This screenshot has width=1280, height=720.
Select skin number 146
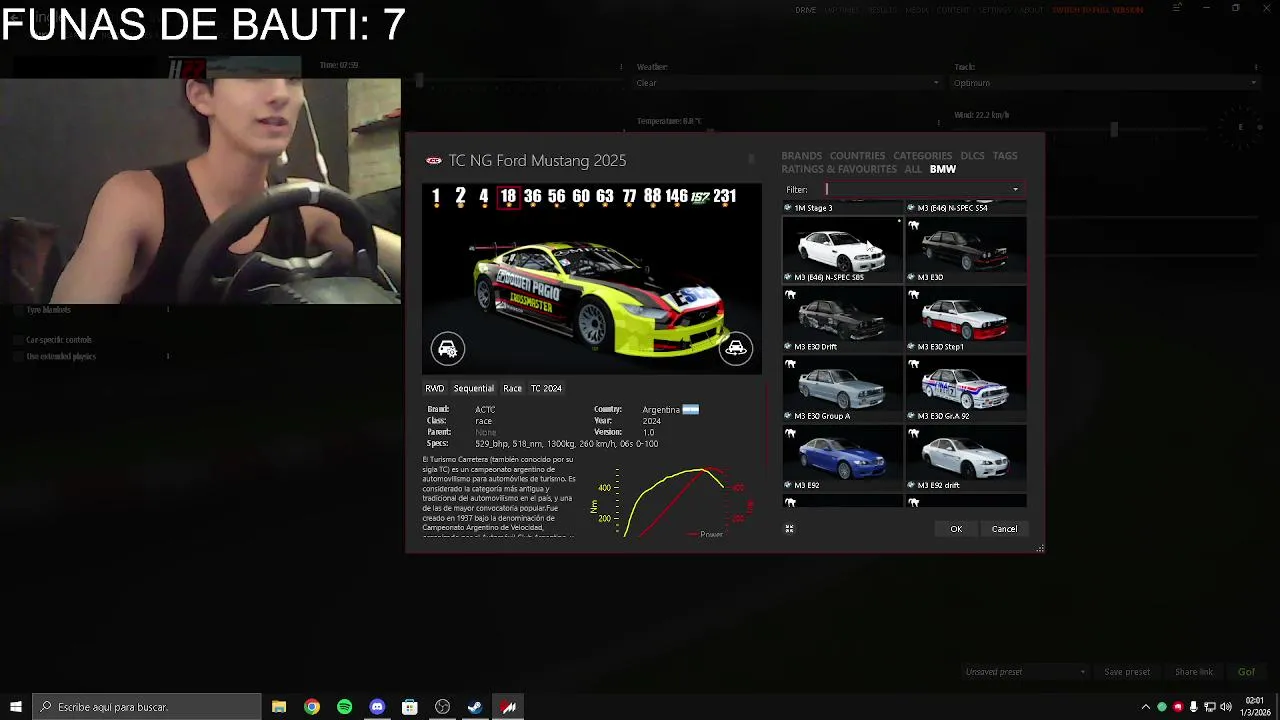(x=677, y=196)
